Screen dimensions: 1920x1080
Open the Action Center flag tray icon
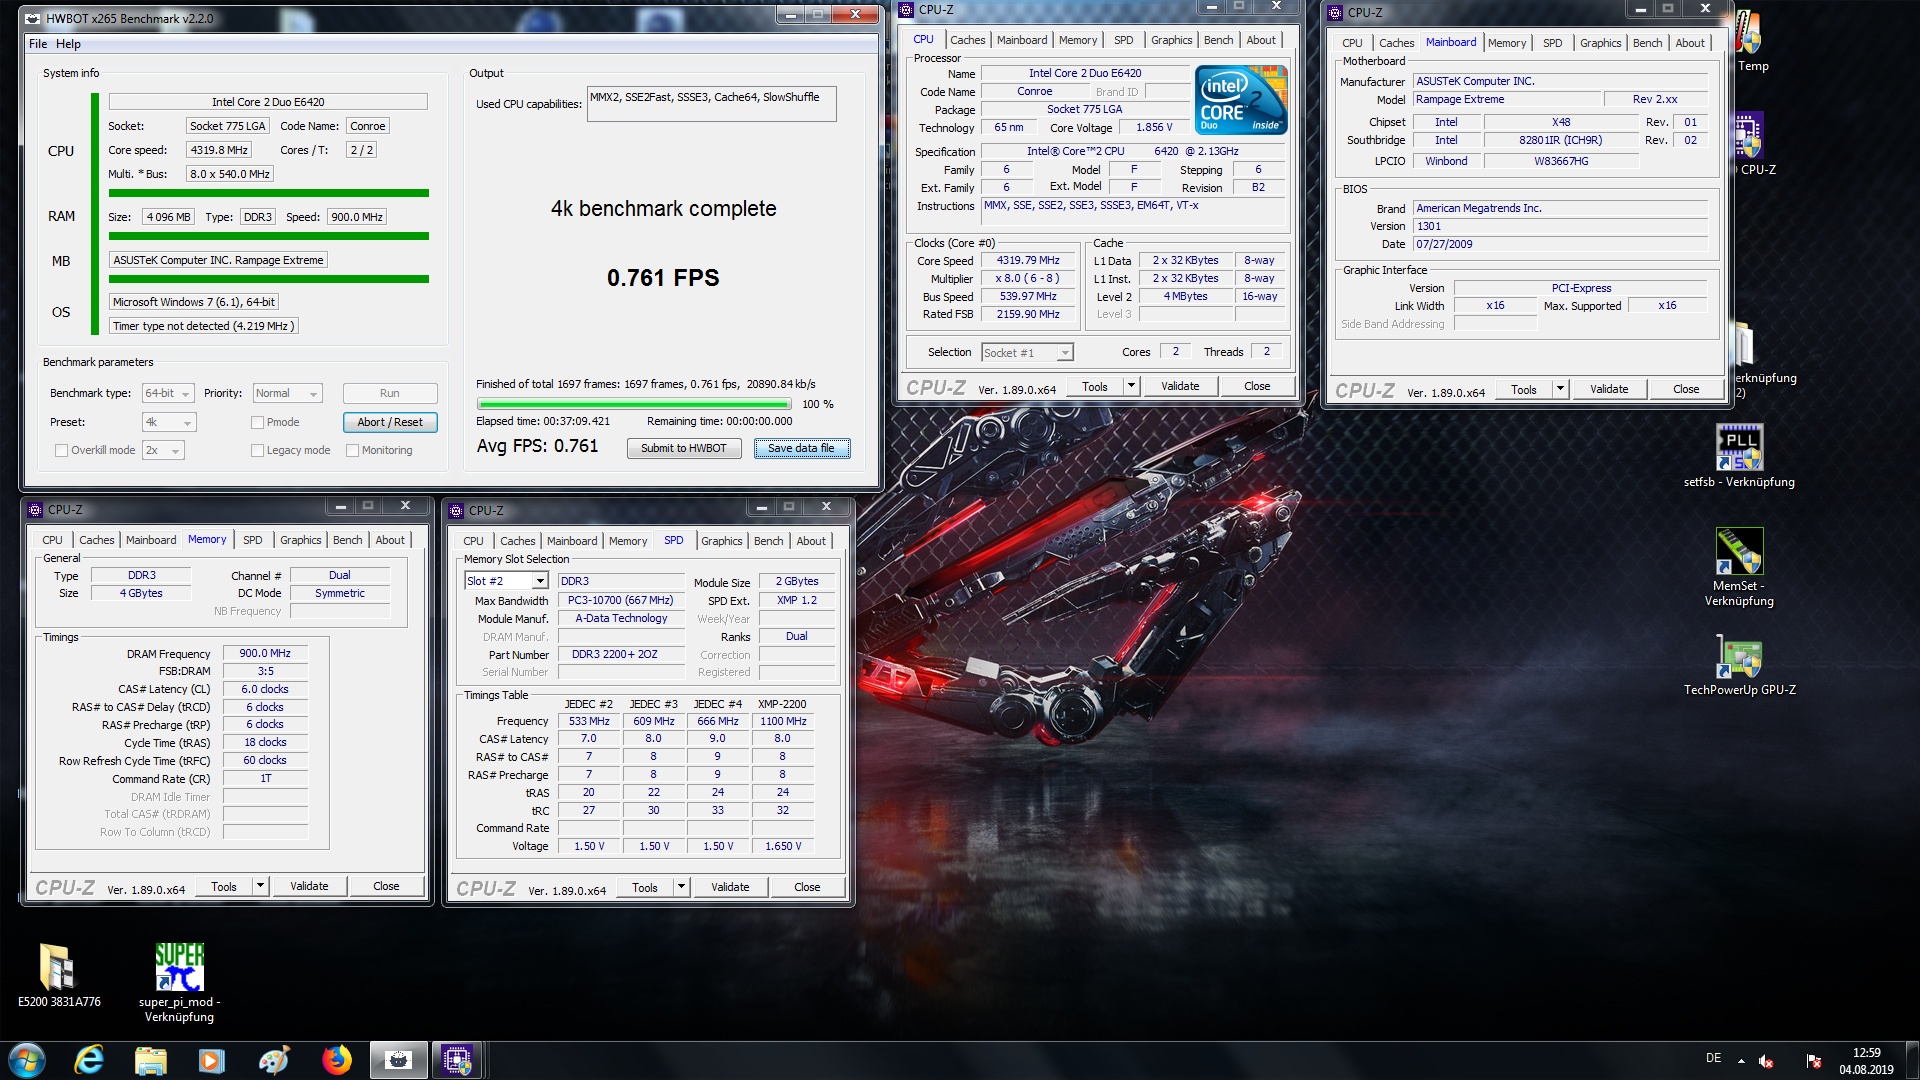[x=1814, y=1061]
